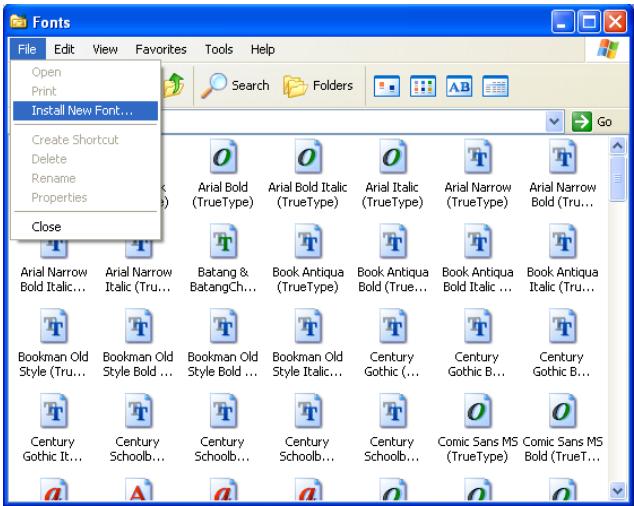Image resolution: width=634 pixels, height=506 pixels.
Task: Select the Century Gothic (... font icon
Action: [392, 326]
